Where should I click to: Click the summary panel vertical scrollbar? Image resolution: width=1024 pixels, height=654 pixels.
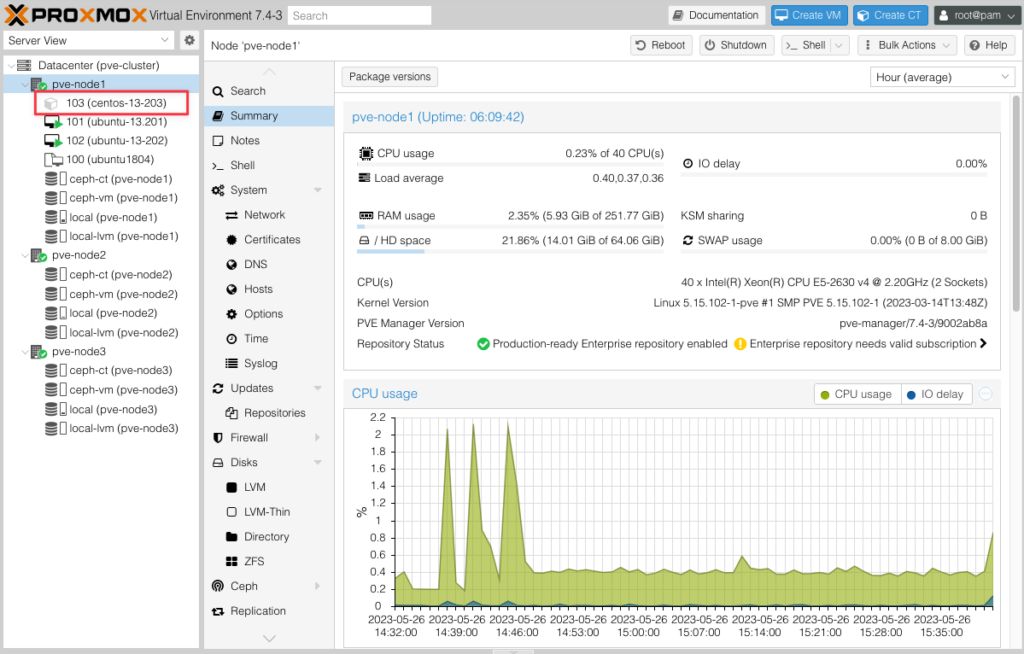[x=1016, y=203]
